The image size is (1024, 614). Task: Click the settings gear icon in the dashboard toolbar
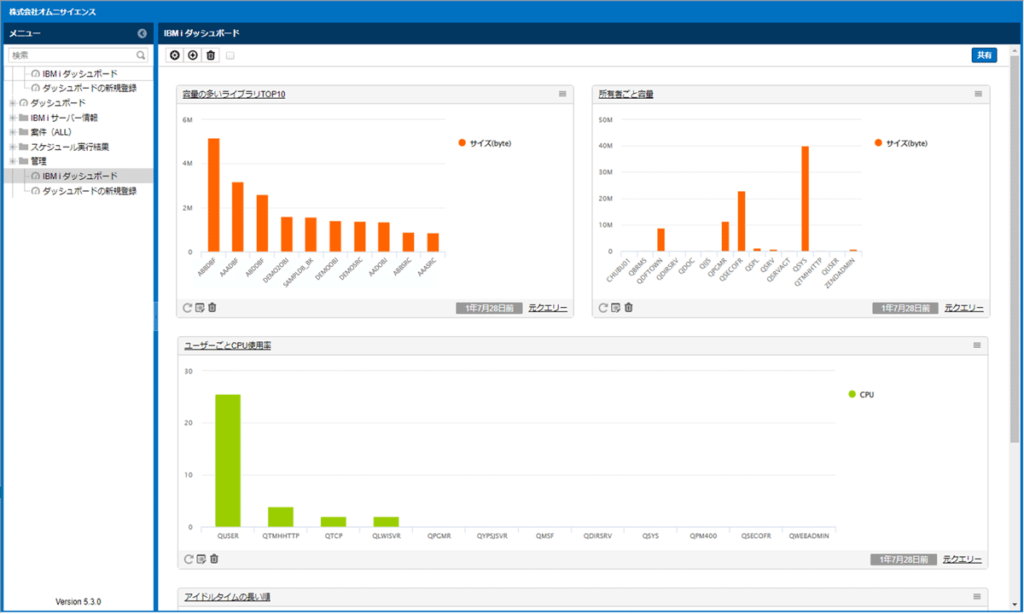tap(174, 55)
